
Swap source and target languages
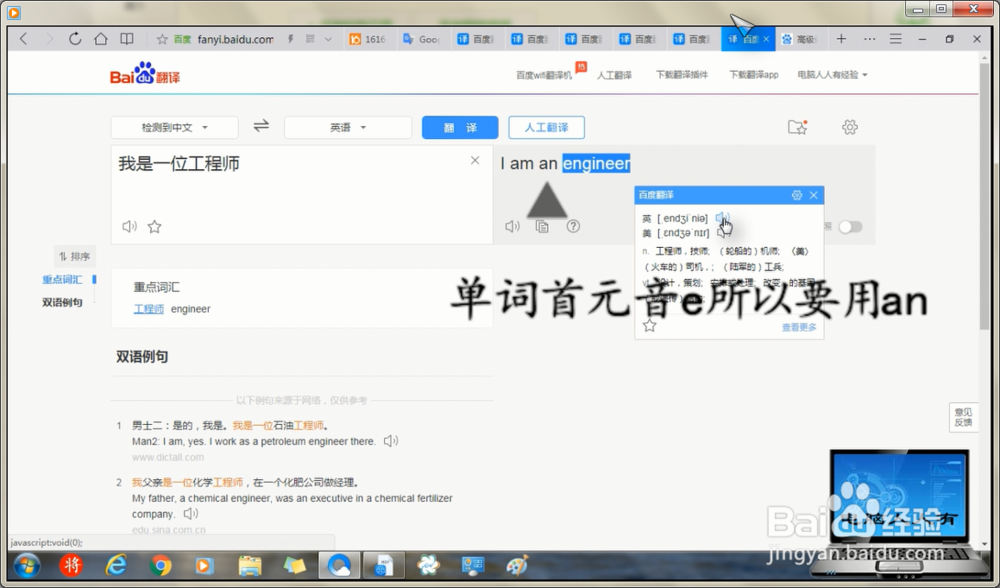pyautogui.click(x=261, y=126)
